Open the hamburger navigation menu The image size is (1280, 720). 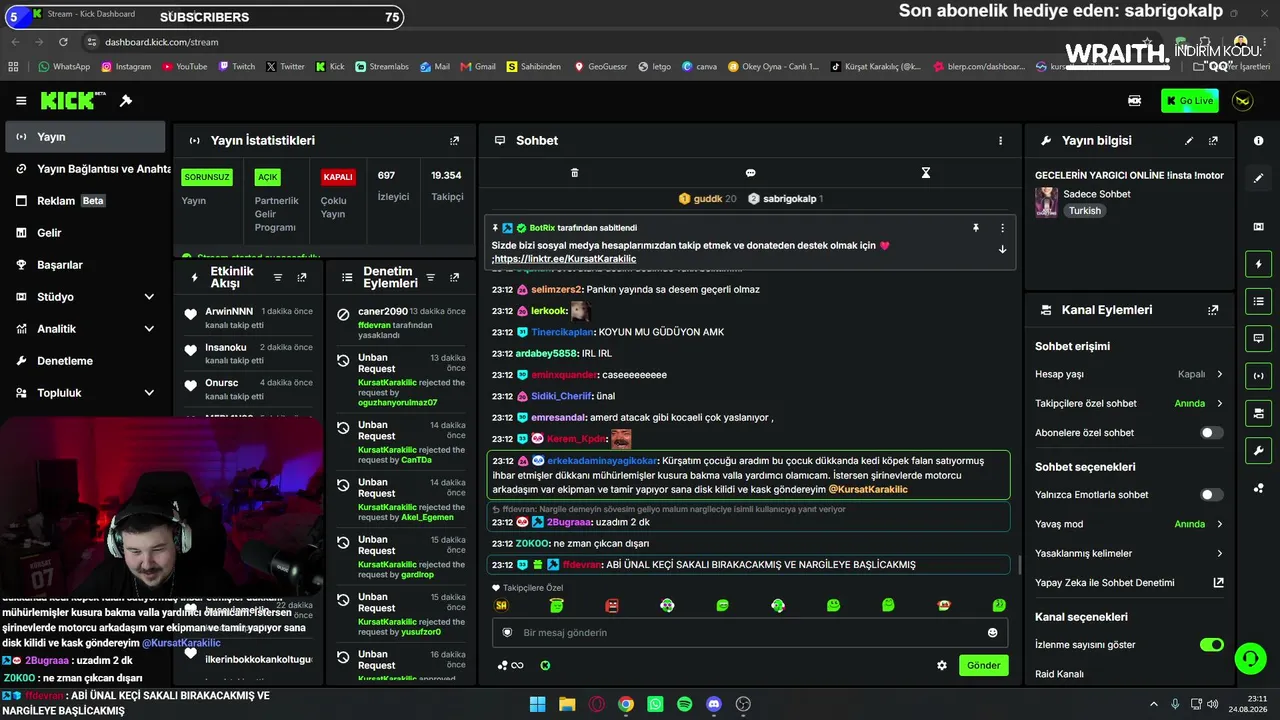pyautogui.click(x=21, y=101)
